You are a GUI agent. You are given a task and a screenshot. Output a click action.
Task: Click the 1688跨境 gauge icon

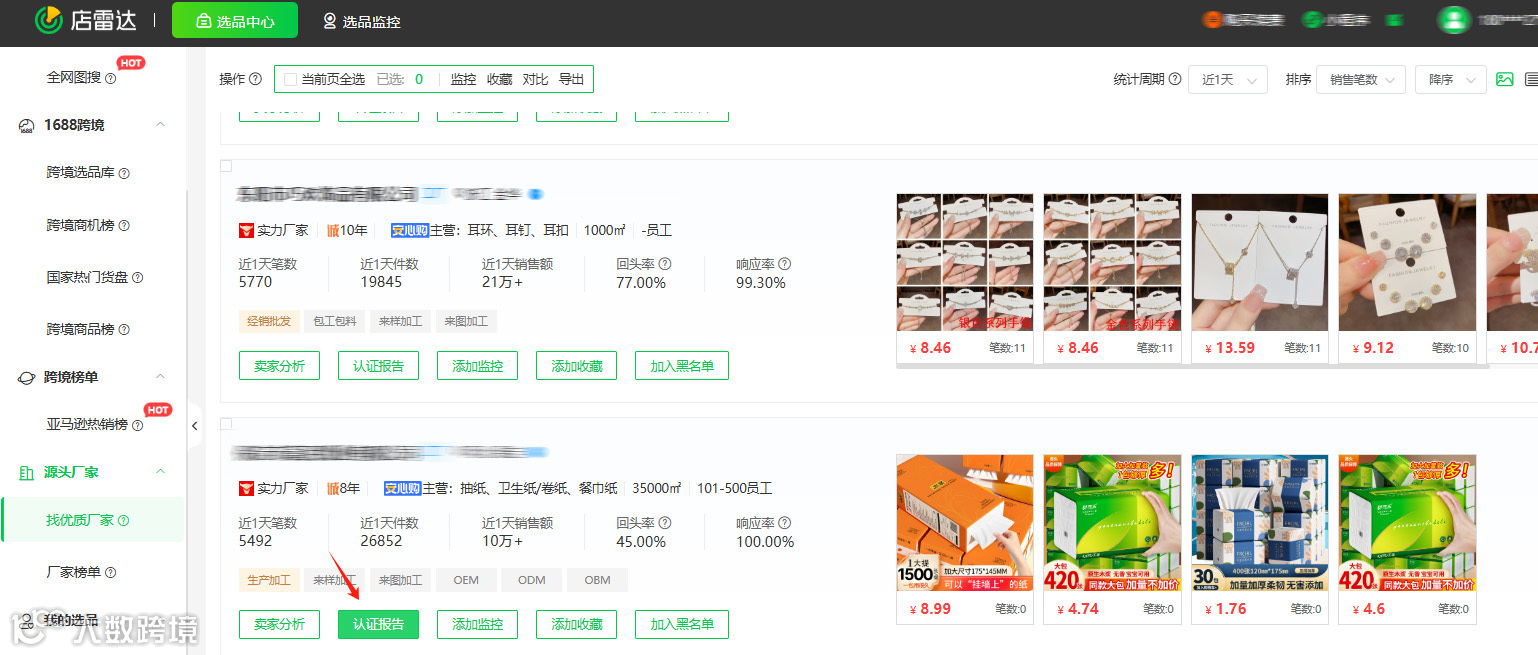click(x=27, y=125)
